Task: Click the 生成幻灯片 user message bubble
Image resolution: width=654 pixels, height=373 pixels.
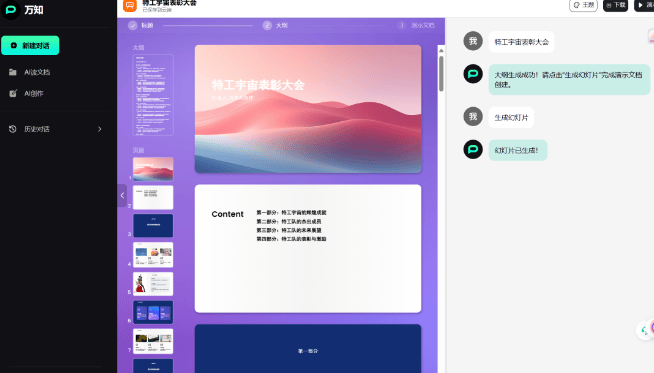Action: click(511, 118)
